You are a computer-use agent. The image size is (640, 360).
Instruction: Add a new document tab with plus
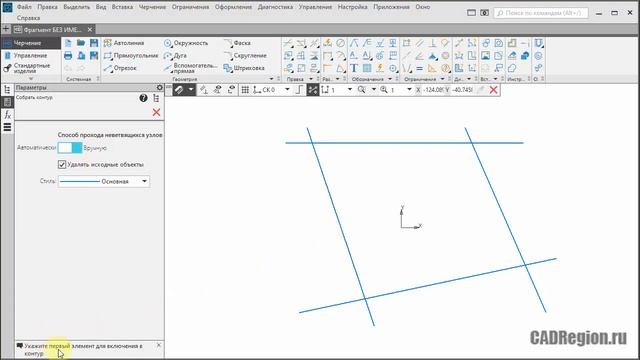(x=6, y=29)
